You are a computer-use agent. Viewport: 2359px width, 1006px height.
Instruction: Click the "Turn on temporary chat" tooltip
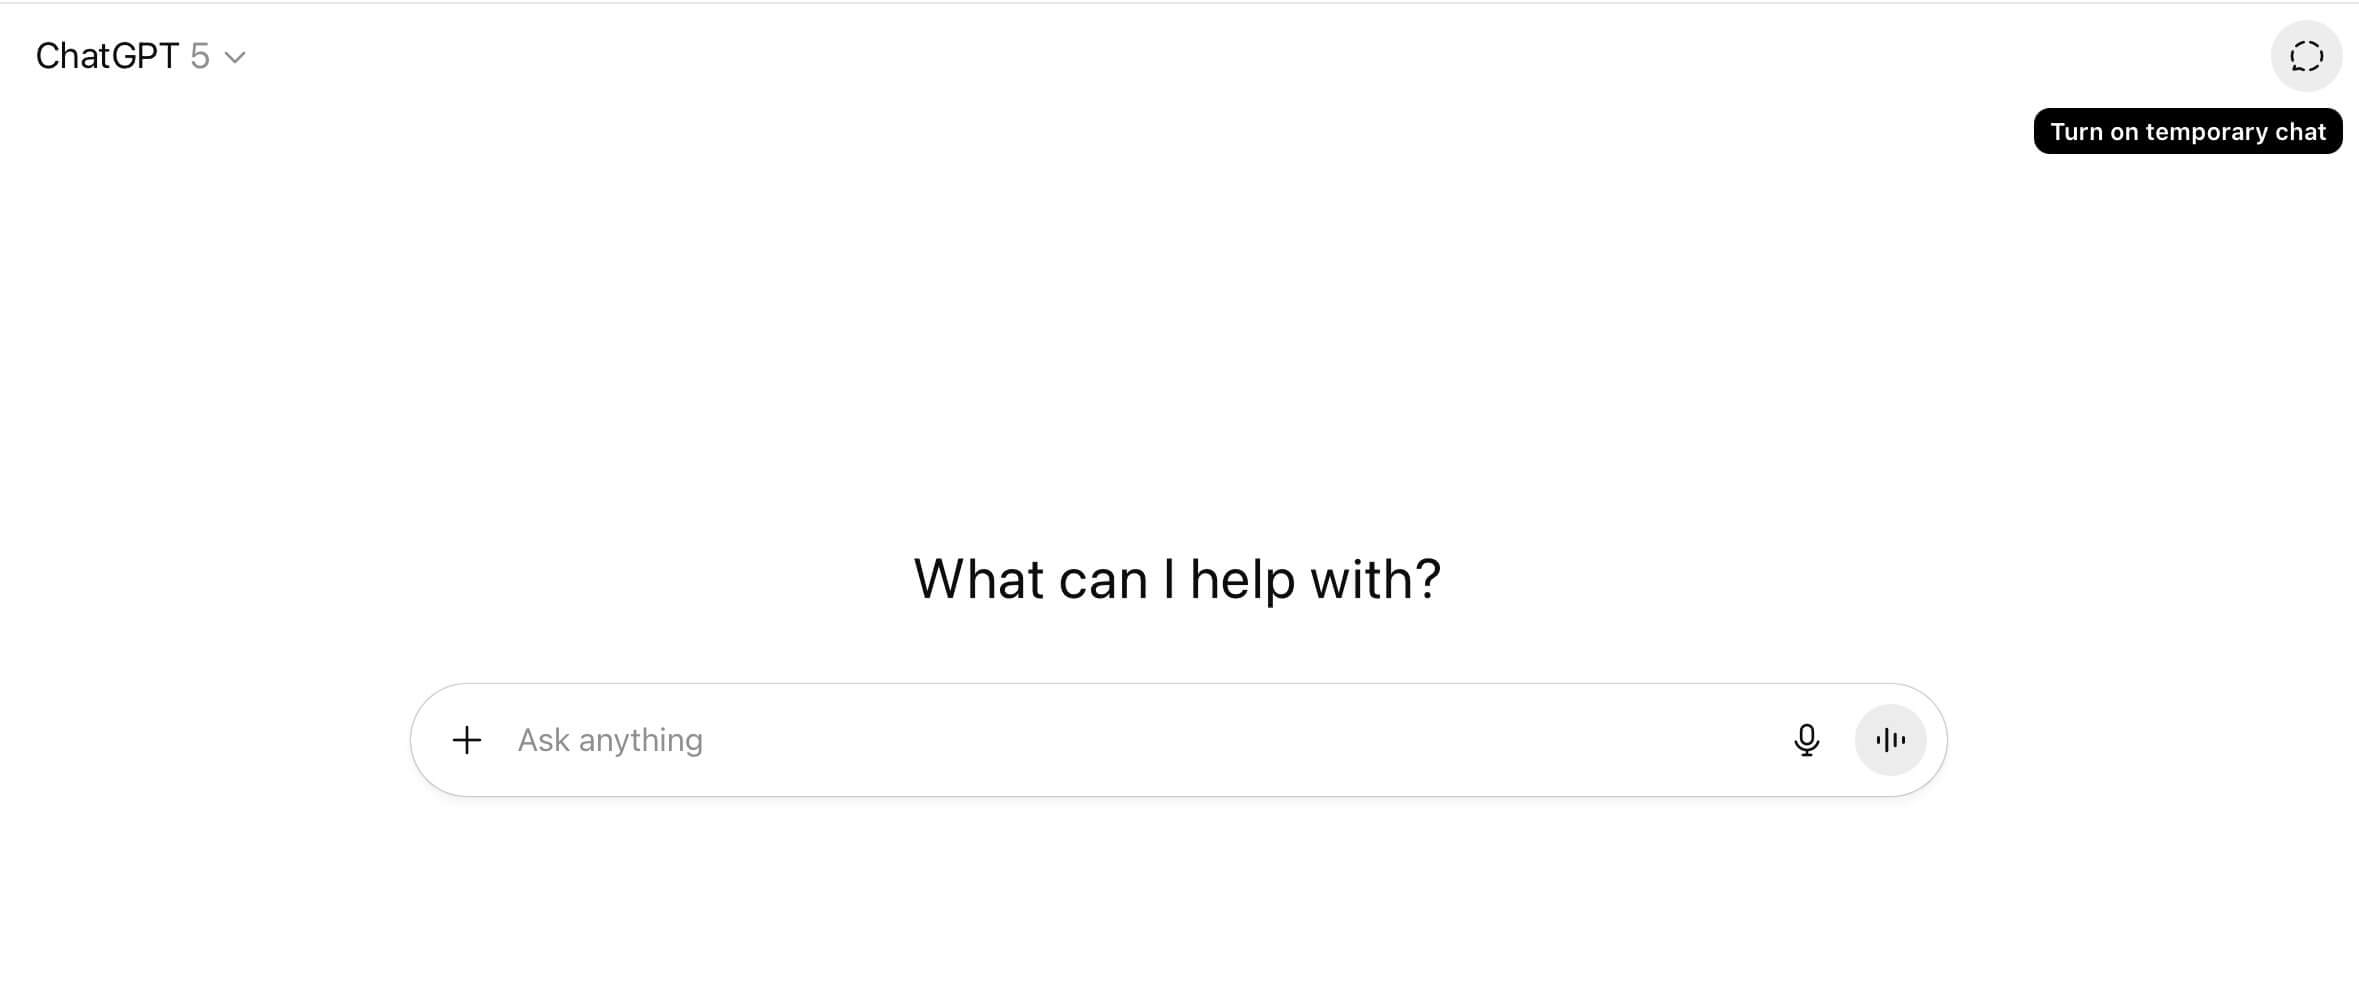2187,131
